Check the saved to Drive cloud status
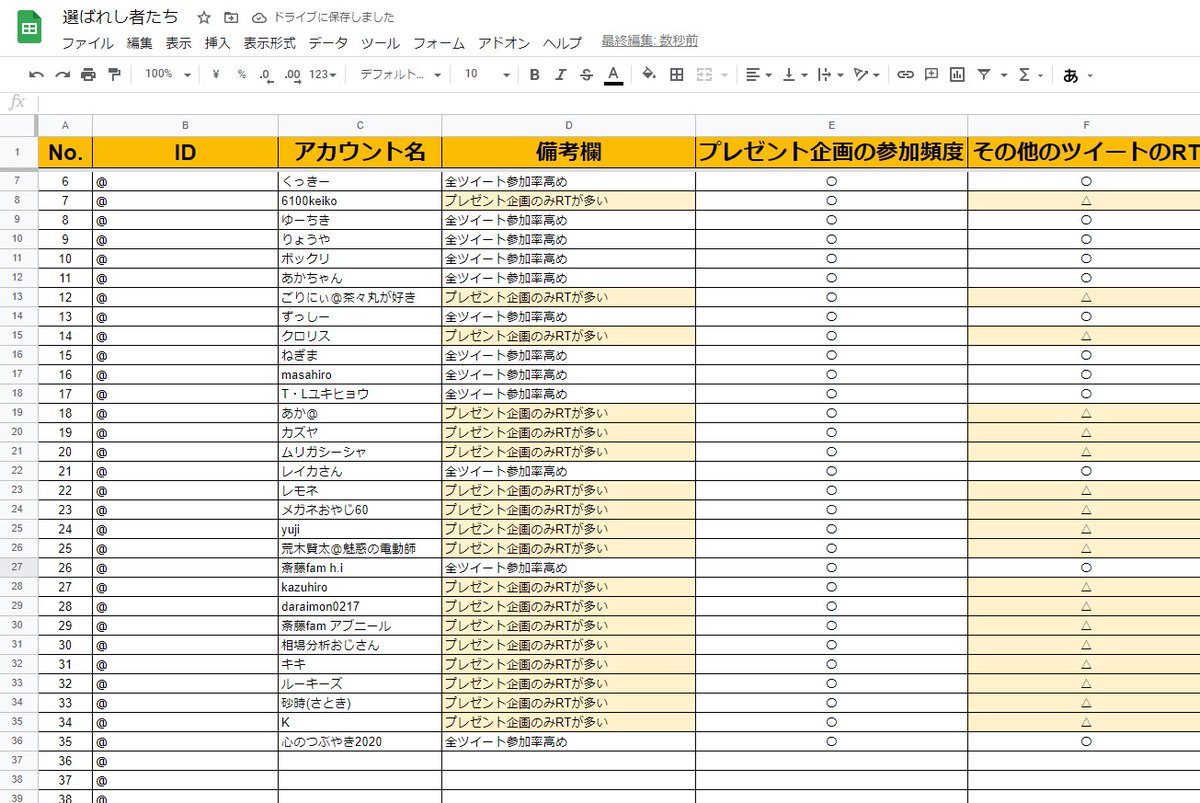The height and width of the screenshot is (803, 1200). (259, 18)
